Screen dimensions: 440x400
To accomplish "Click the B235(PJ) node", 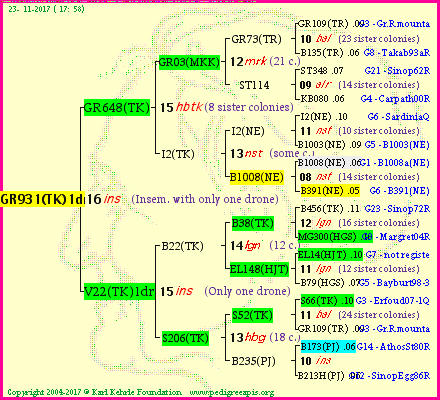I will (x=253, y=361).
